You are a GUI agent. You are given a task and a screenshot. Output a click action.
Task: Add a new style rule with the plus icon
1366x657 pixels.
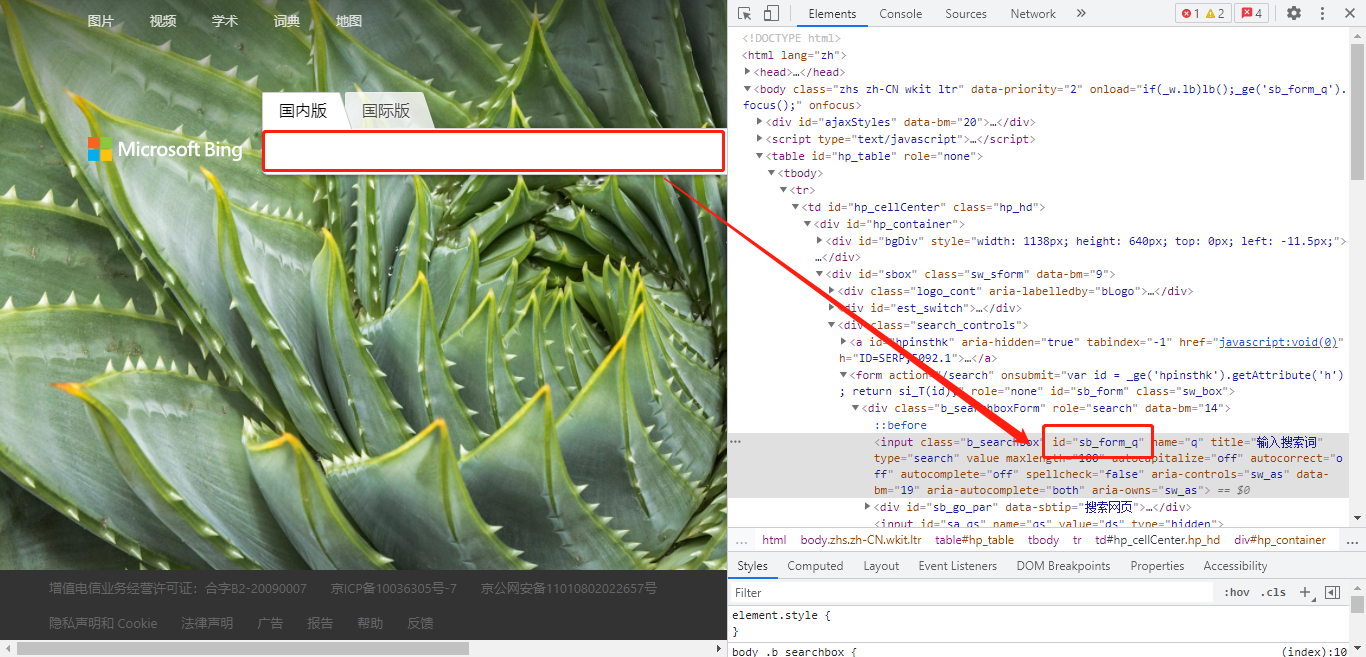click(1306, 592)
